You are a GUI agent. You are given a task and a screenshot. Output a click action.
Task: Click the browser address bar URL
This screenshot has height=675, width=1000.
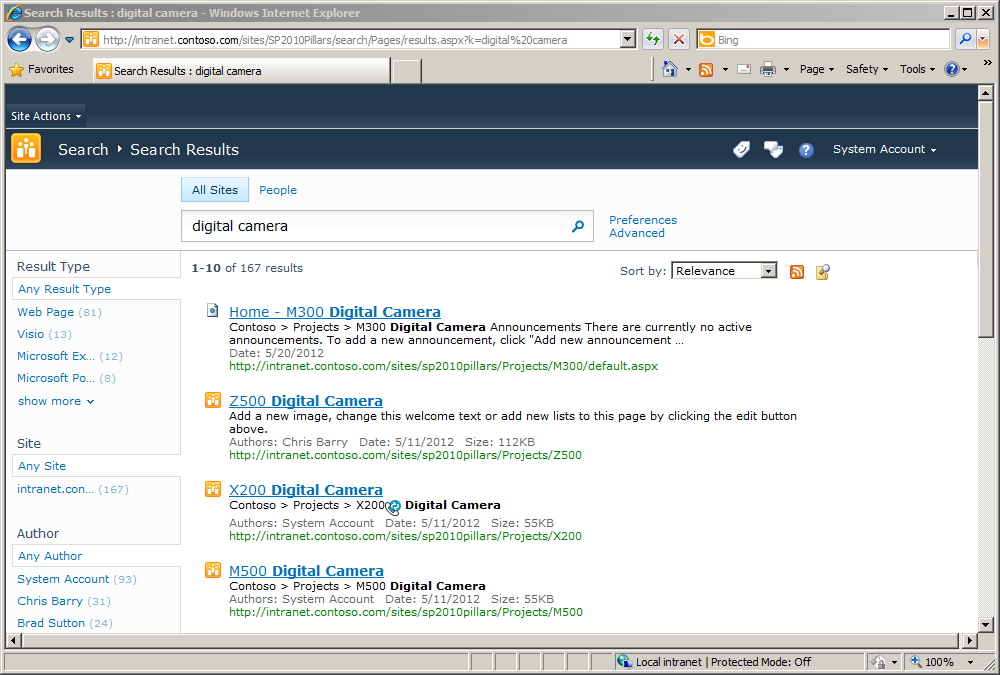coord(360,40)
